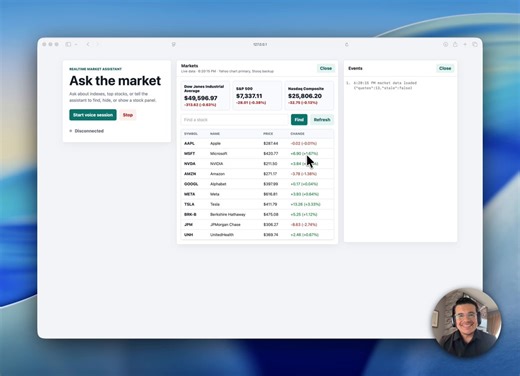Click the market data loaded event entry
This screenshot has width=520, height=376.
[x=385, y=85]
